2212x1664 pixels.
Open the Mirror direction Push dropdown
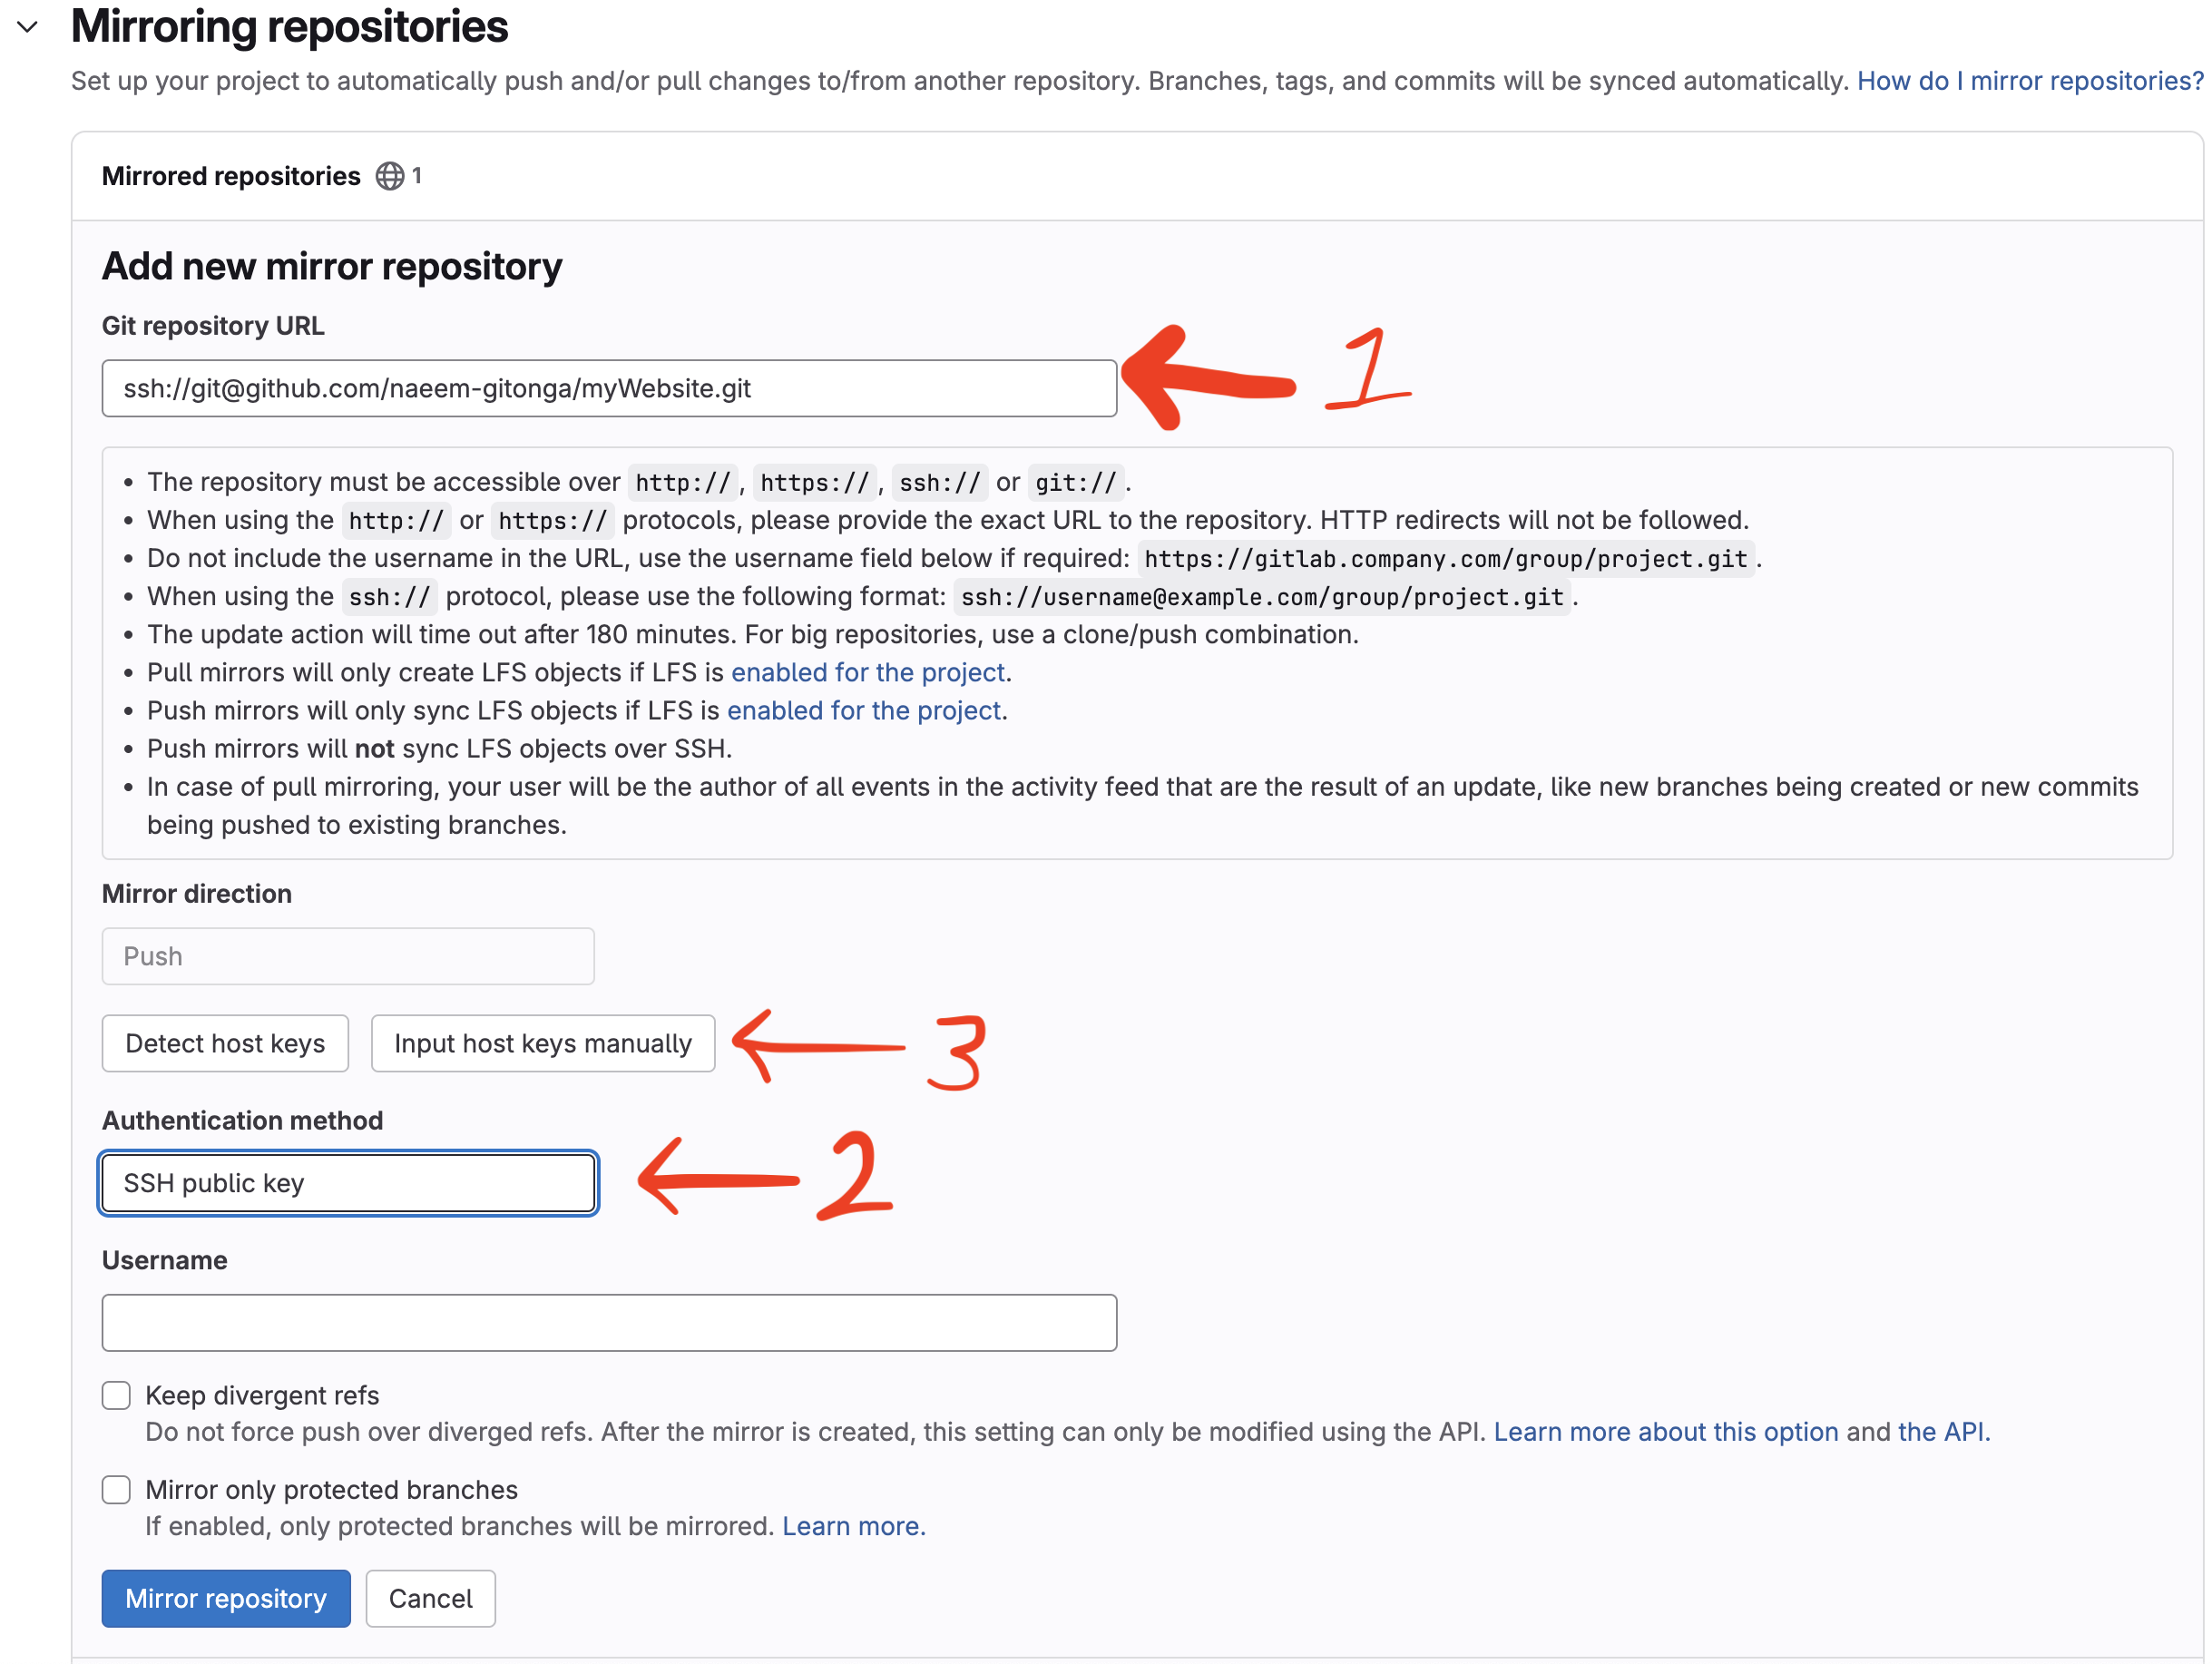click(x=347, y=956)
